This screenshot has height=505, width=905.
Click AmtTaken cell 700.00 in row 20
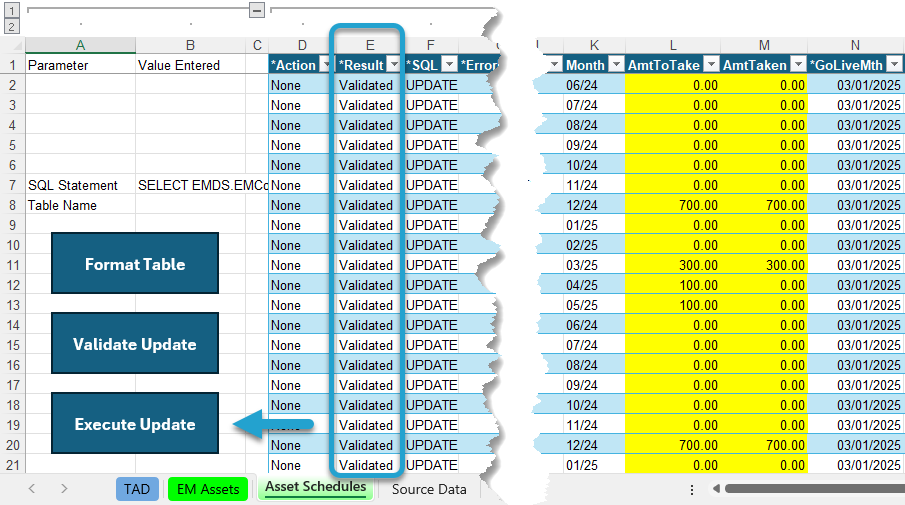click(x=764, y=446)
